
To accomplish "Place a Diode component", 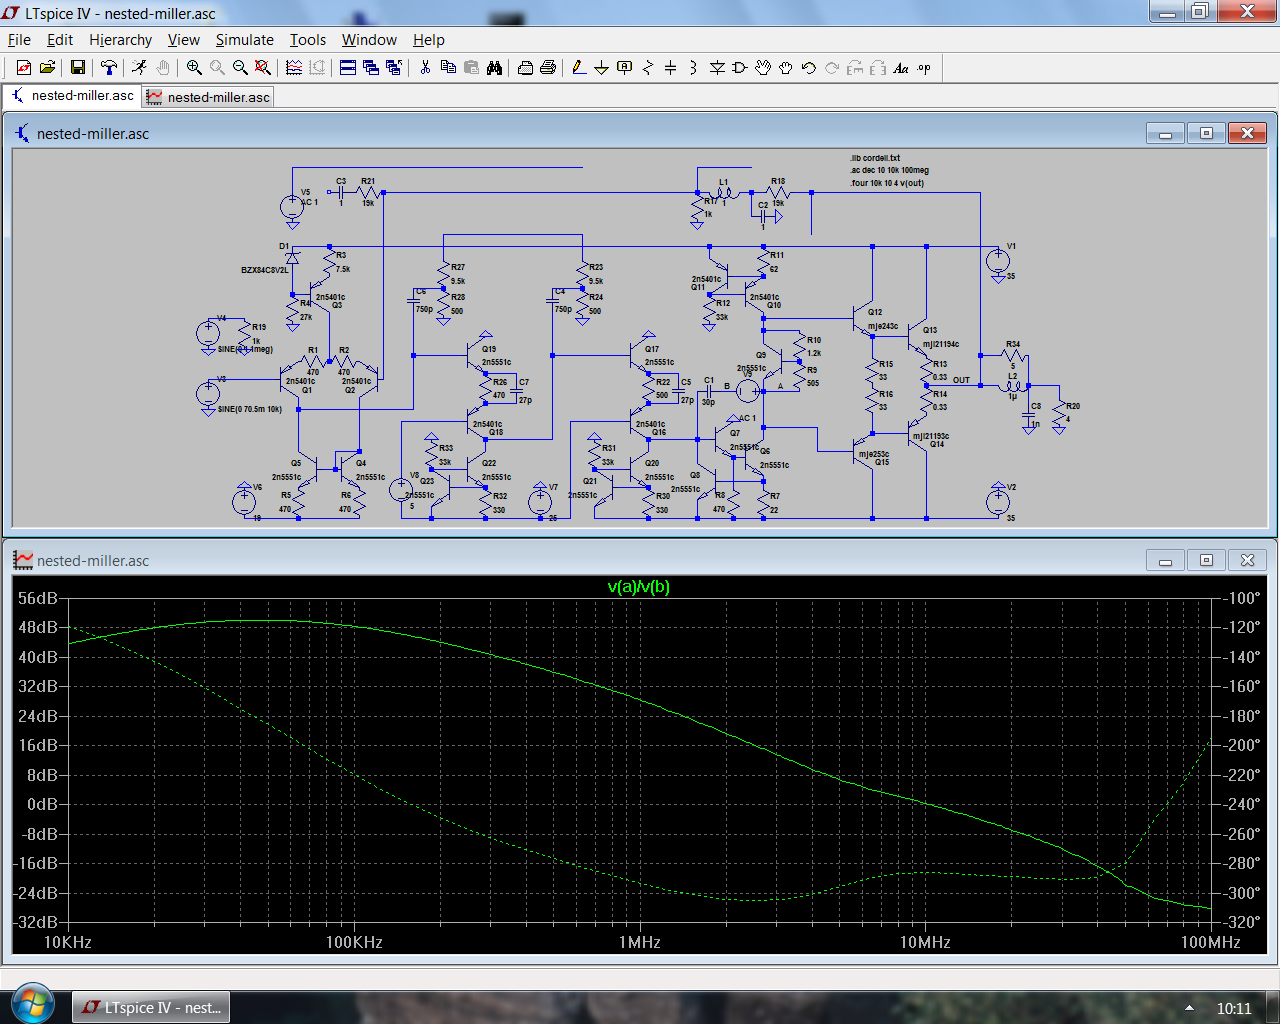I will (717, 68).
